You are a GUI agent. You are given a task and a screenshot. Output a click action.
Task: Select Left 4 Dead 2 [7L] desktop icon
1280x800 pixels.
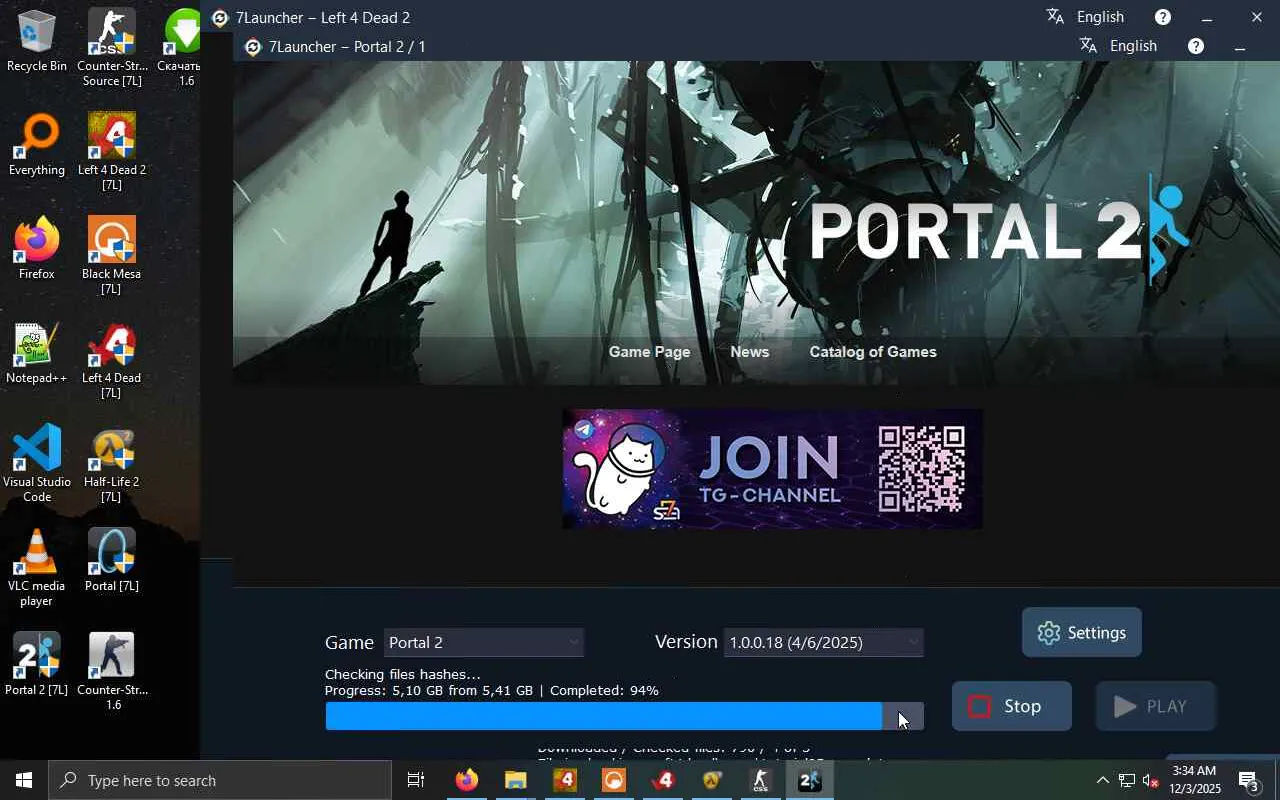coord(112,152)
